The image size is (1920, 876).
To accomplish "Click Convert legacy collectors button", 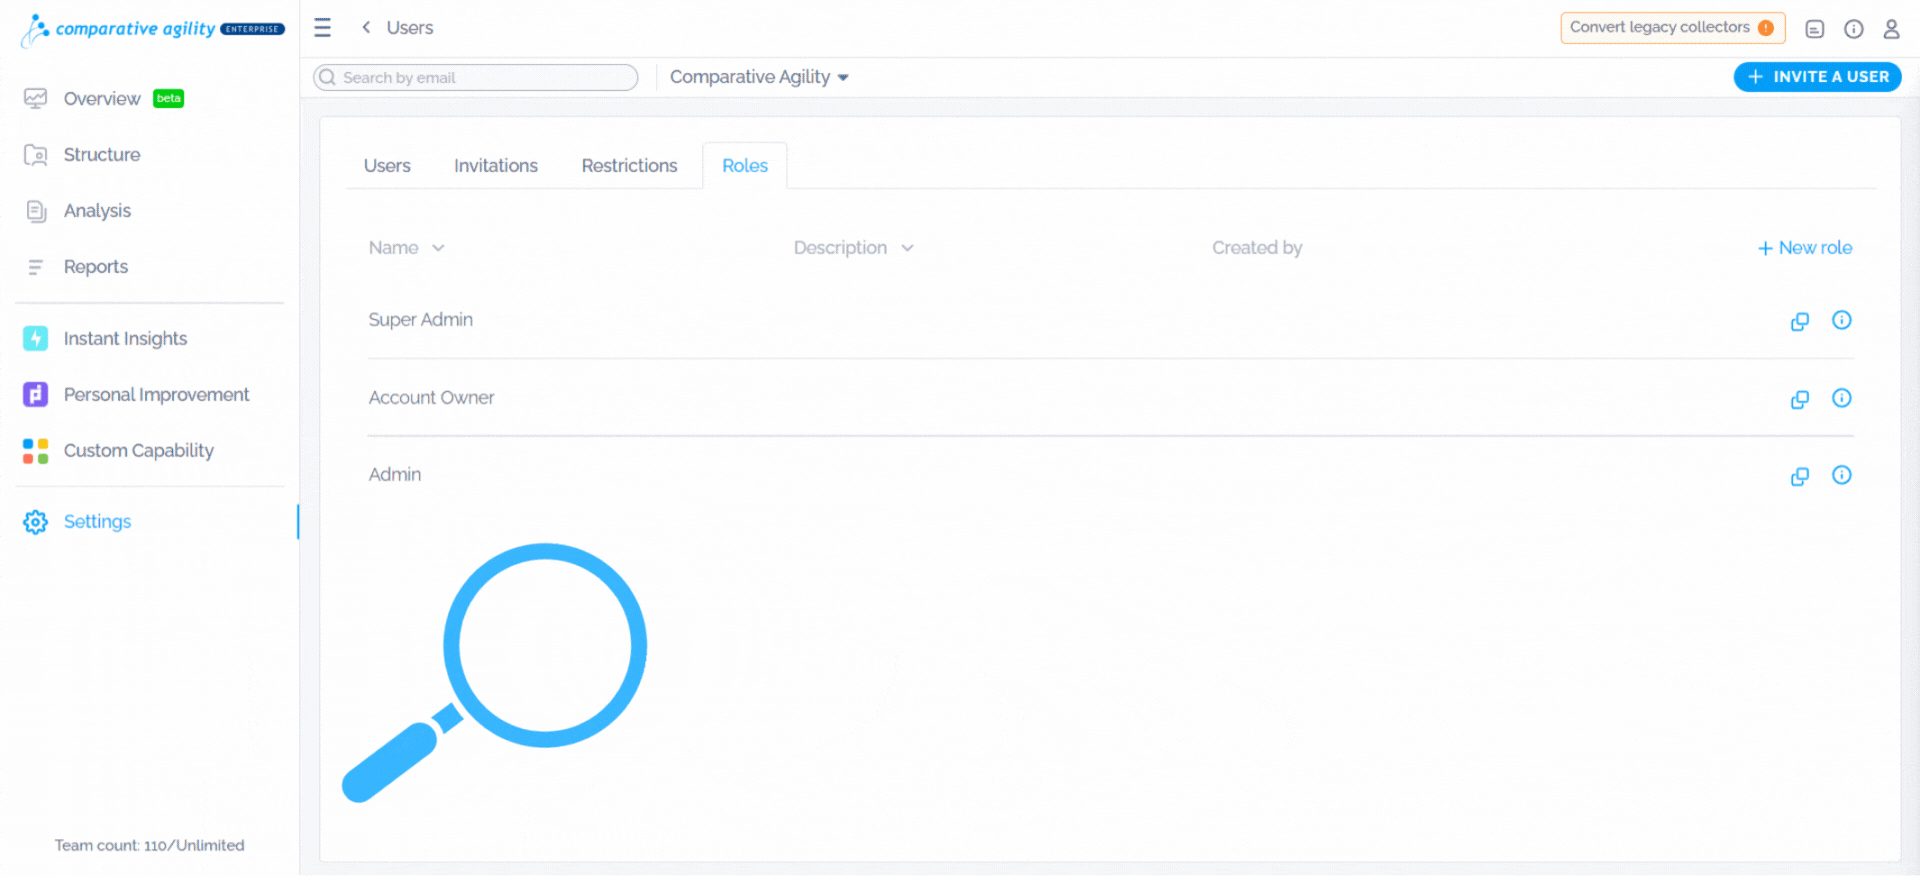I will click(1672, 28).
